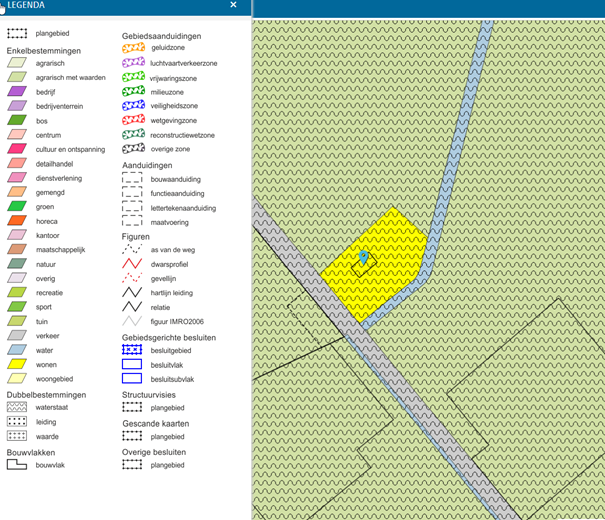Click the maatvoering dashed box icon
The image size is (605, 520).
132,221
